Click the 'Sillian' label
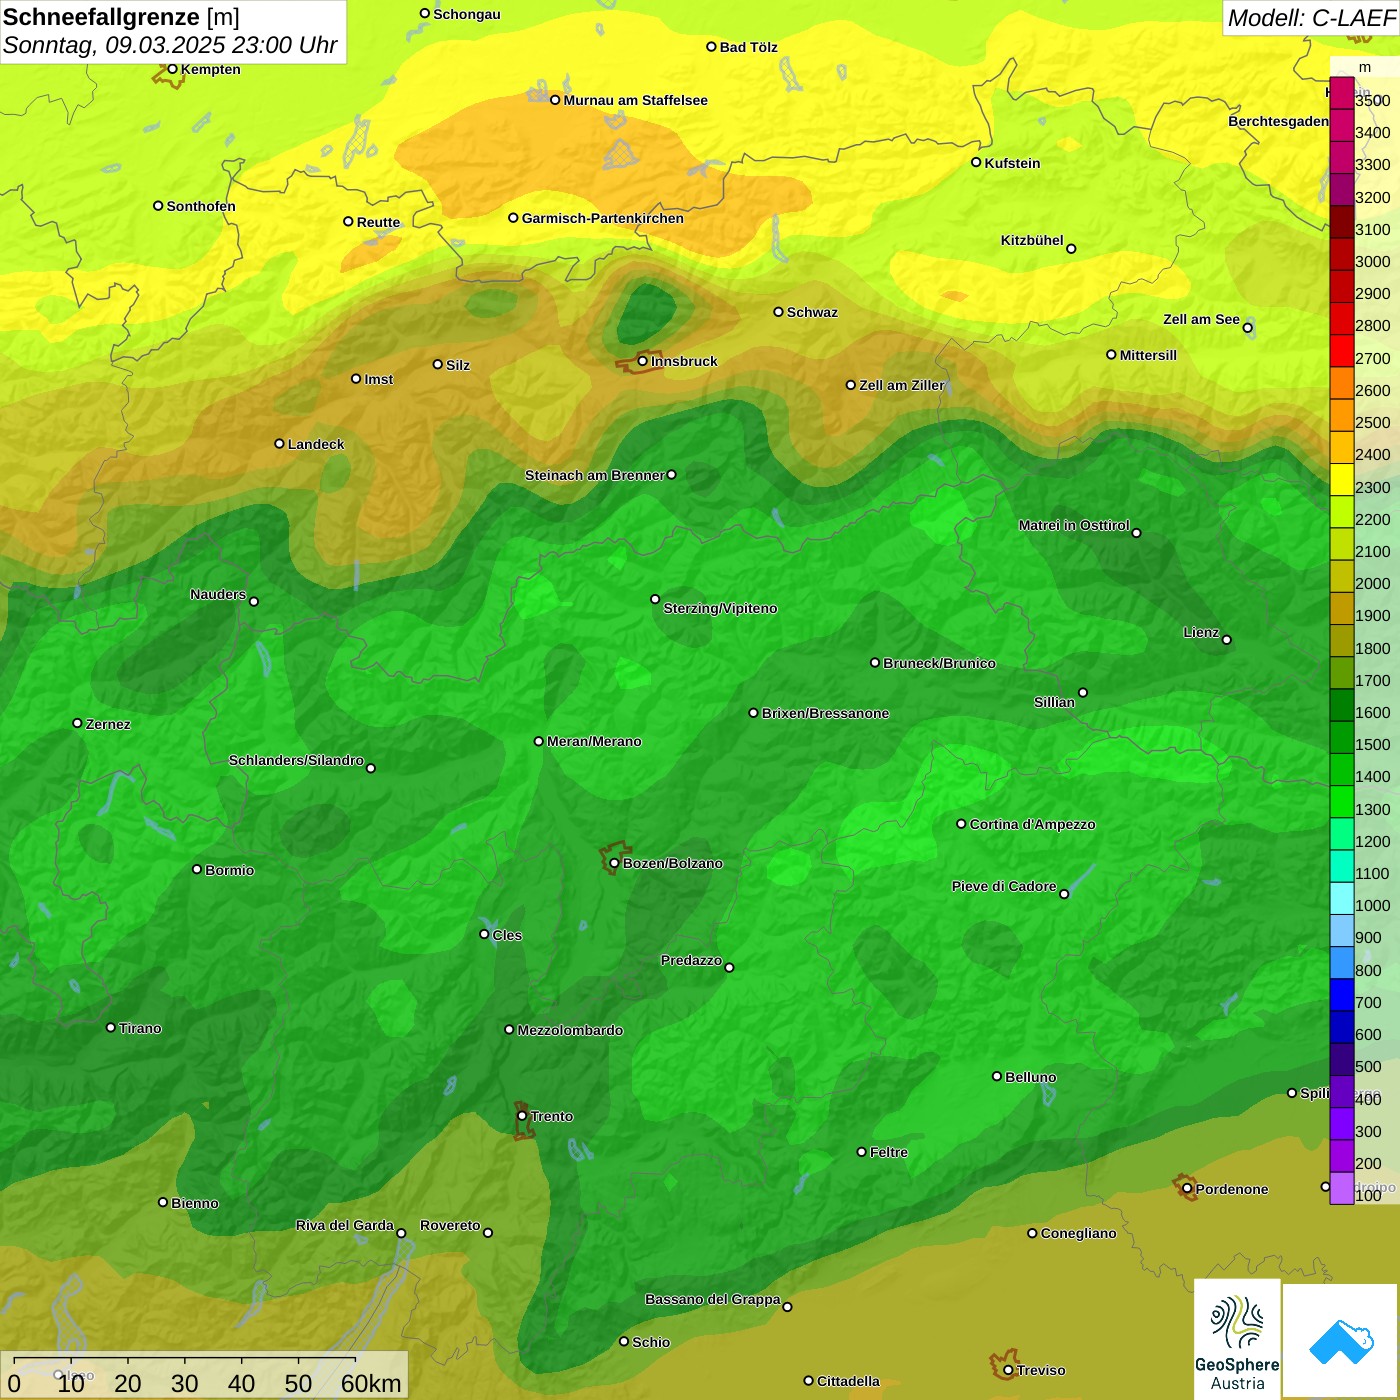 [x=1054, y=702]
